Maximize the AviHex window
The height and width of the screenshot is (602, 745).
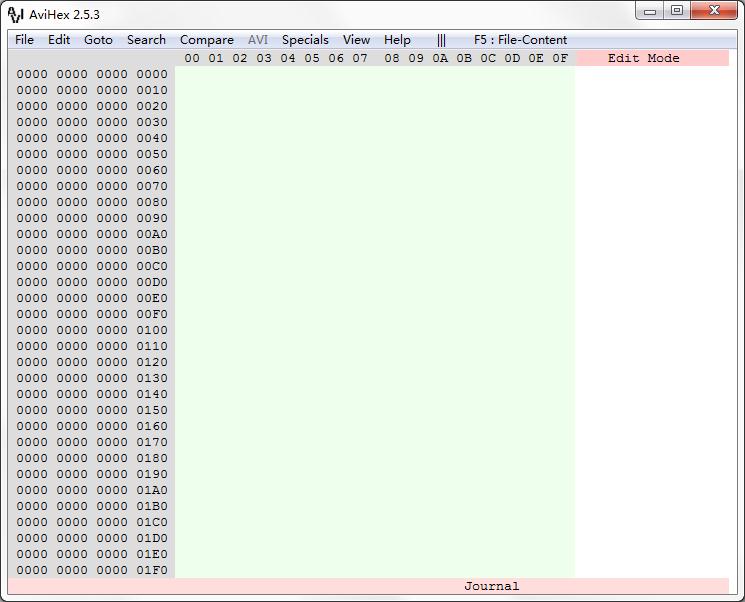pos(677,11)
